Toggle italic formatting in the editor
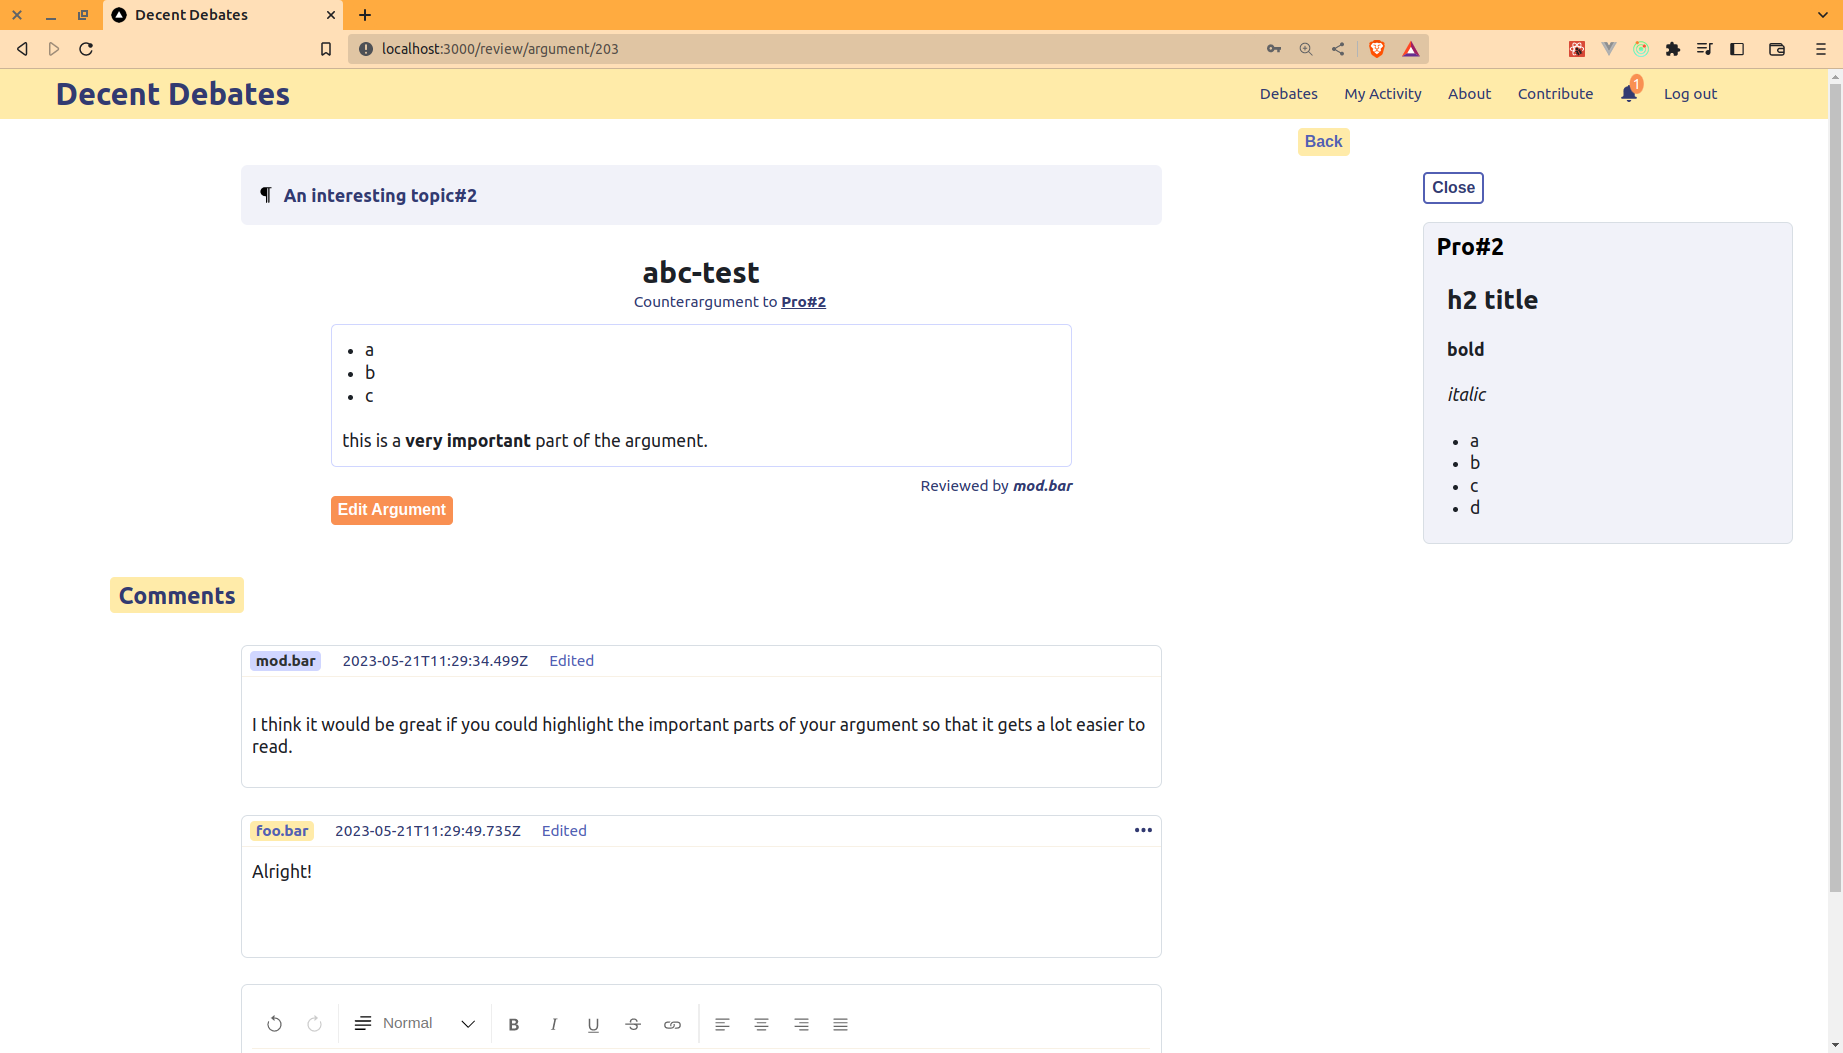The width and height of the screenshot is (1843, 1053). (553, 1024)
